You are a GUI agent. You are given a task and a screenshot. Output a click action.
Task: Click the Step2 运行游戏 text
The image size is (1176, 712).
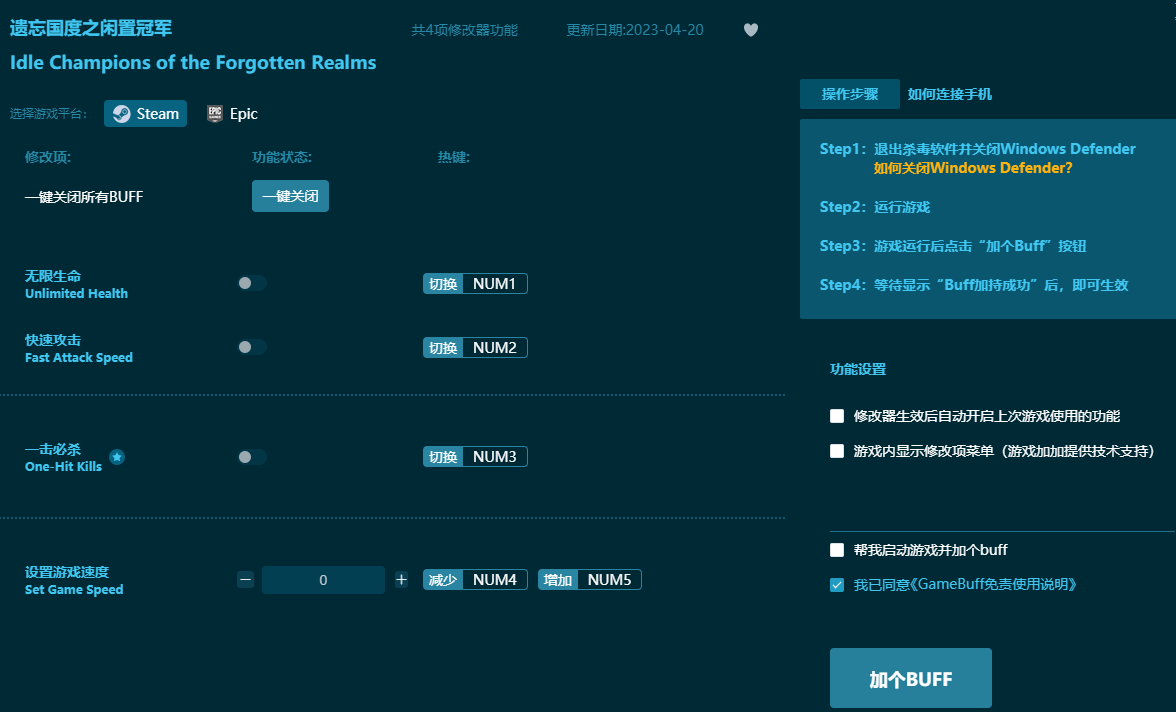tap(874, 207)
